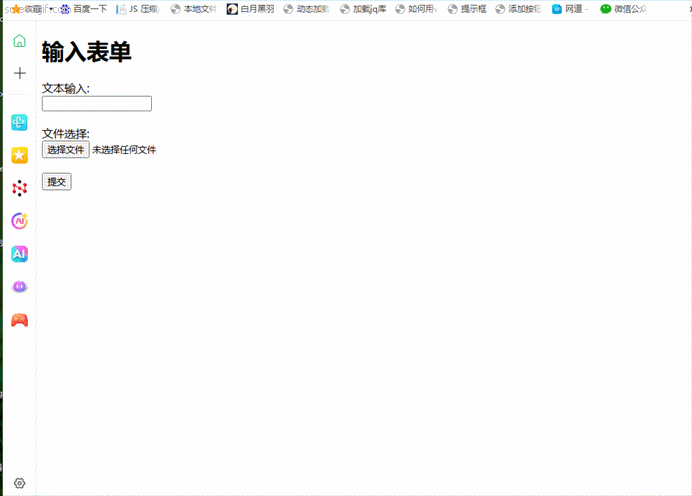Open the 百度一下 bookmark

click(84, 9)
